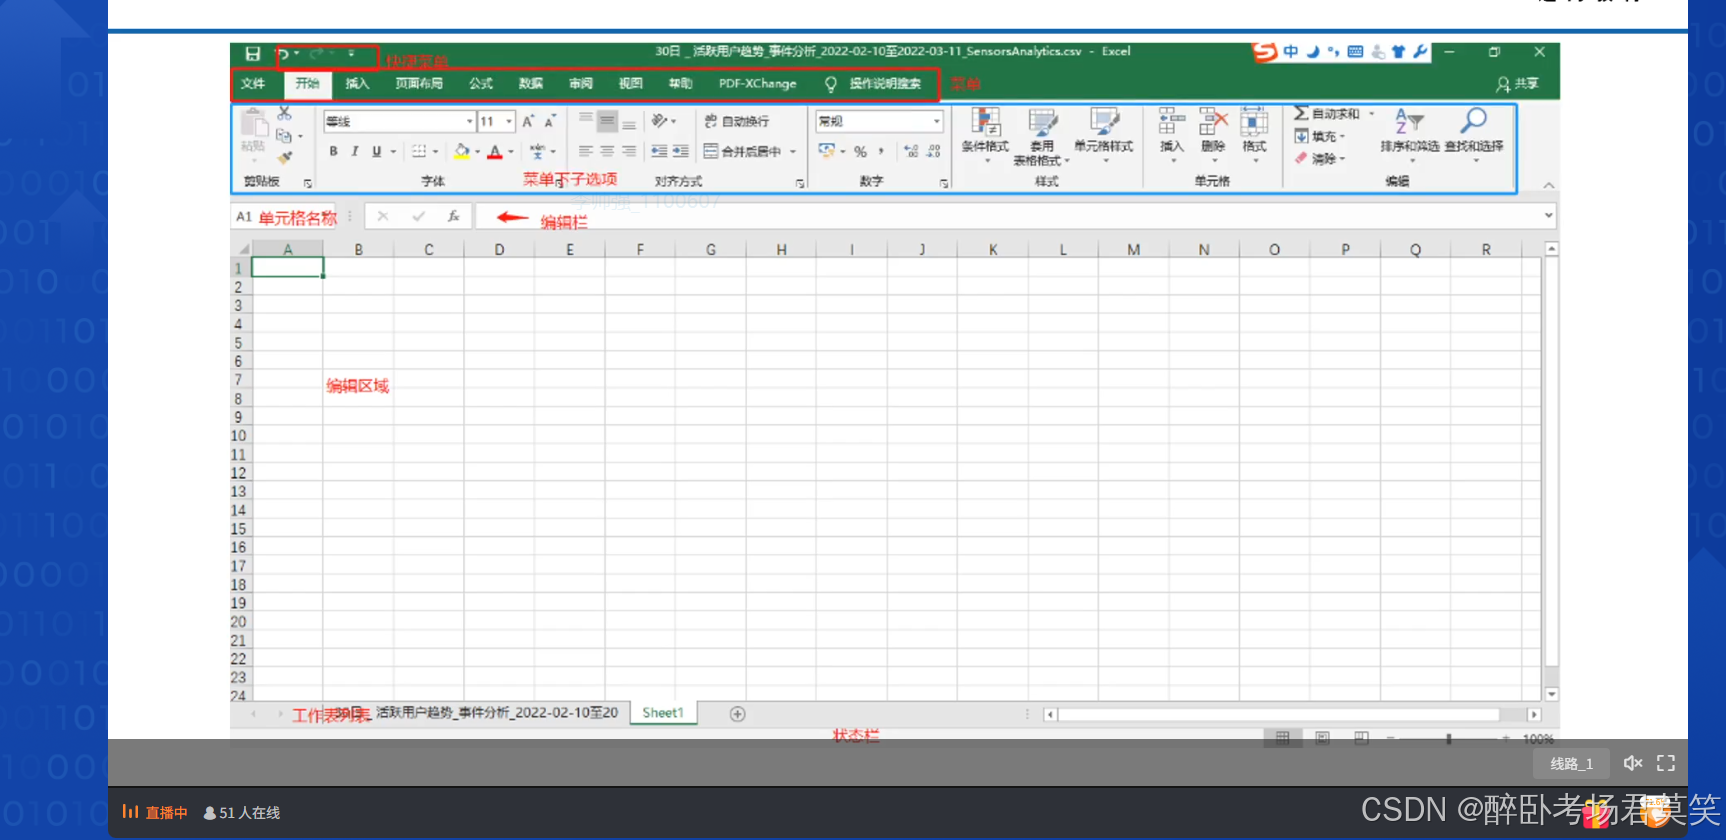Click 查找和选择 magnifier icon

(x=1473, y=121)
